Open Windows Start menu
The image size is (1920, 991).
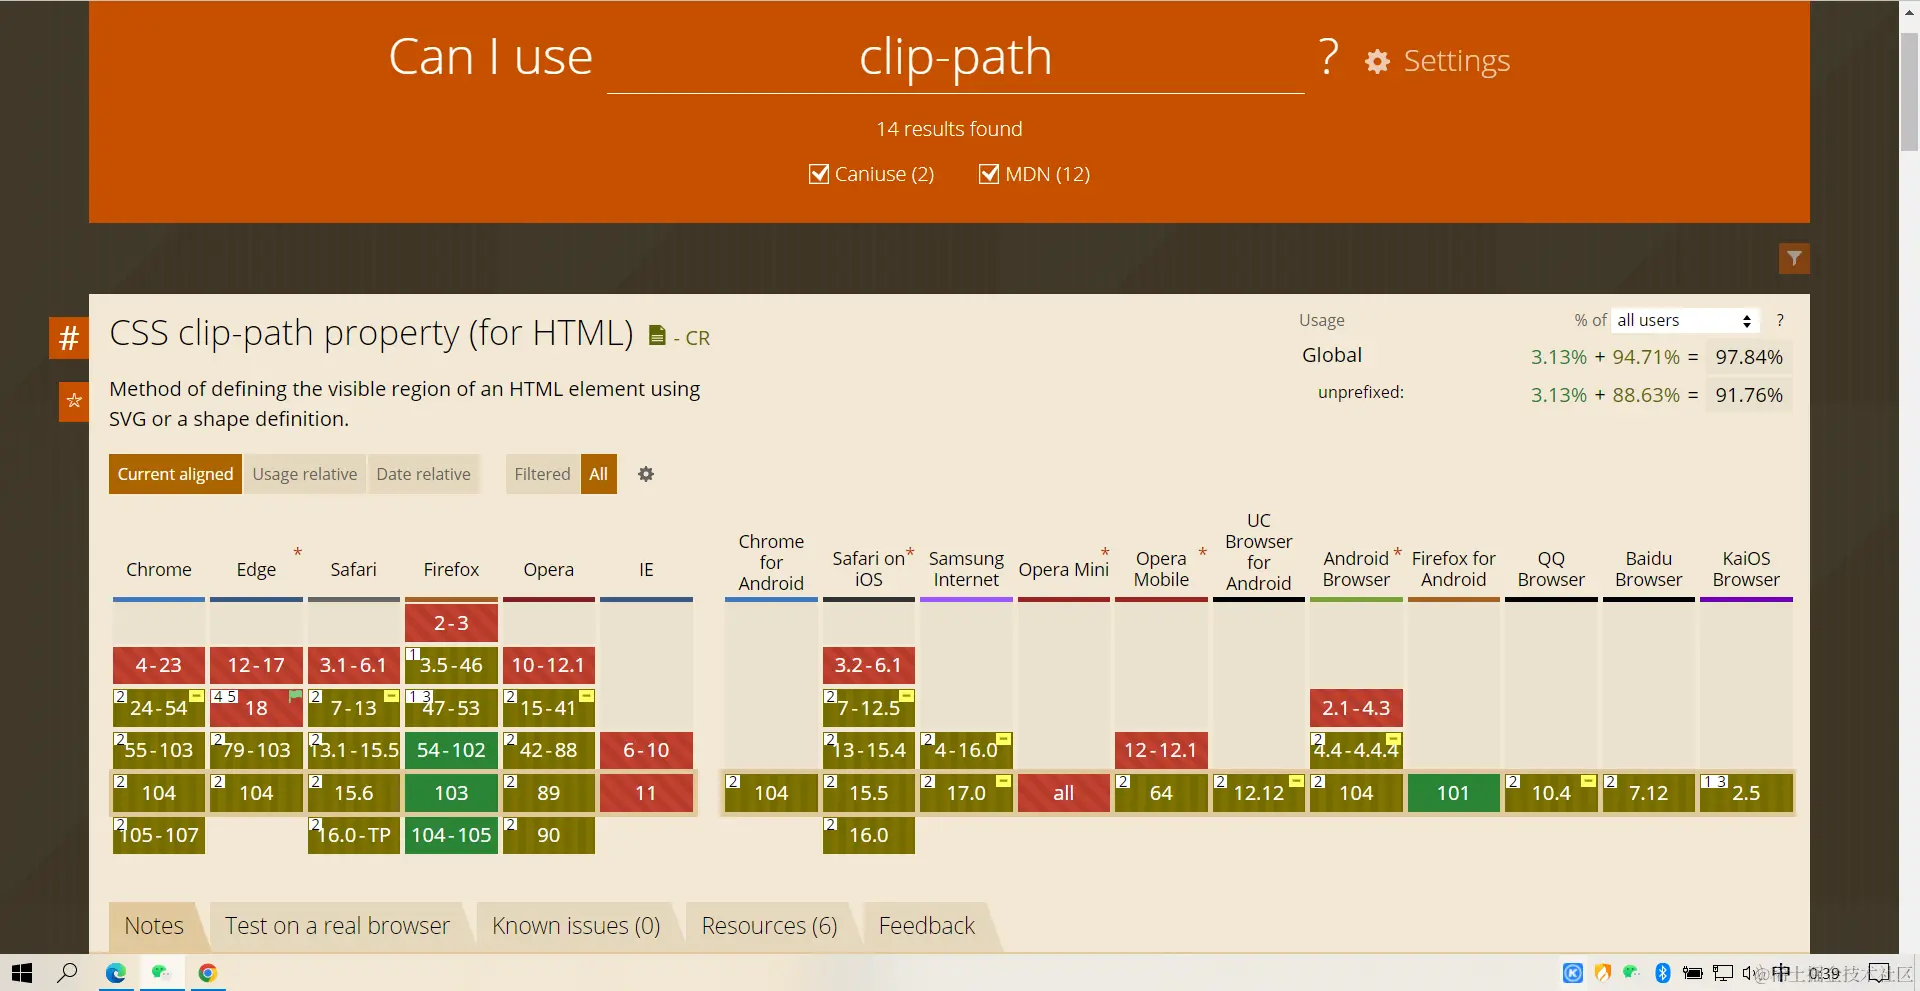click(x=22, y=973)
